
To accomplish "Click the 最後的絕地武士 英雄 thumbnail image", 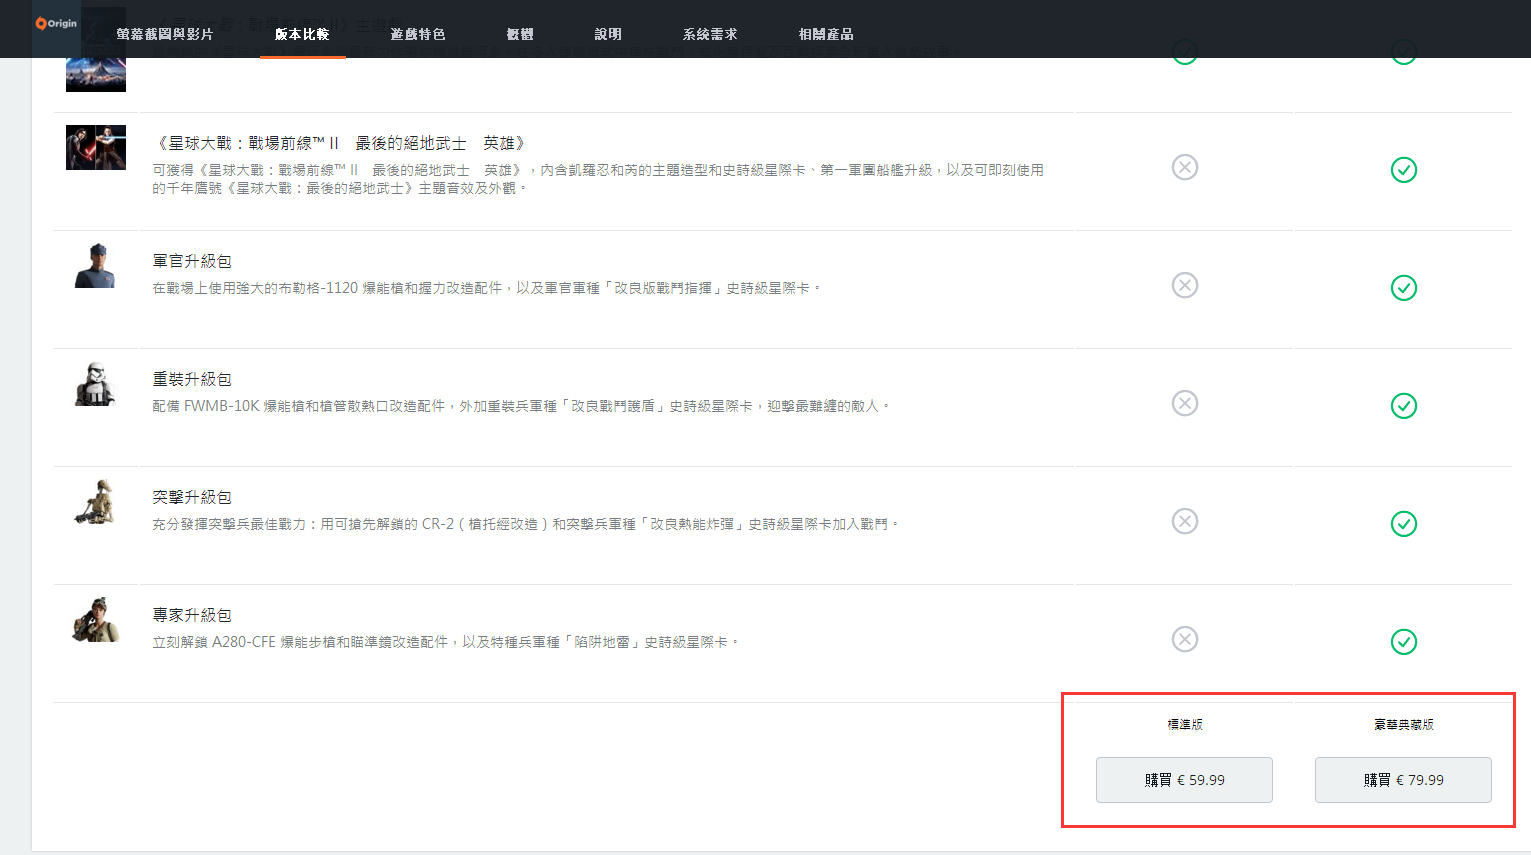I will click(96, 147).
